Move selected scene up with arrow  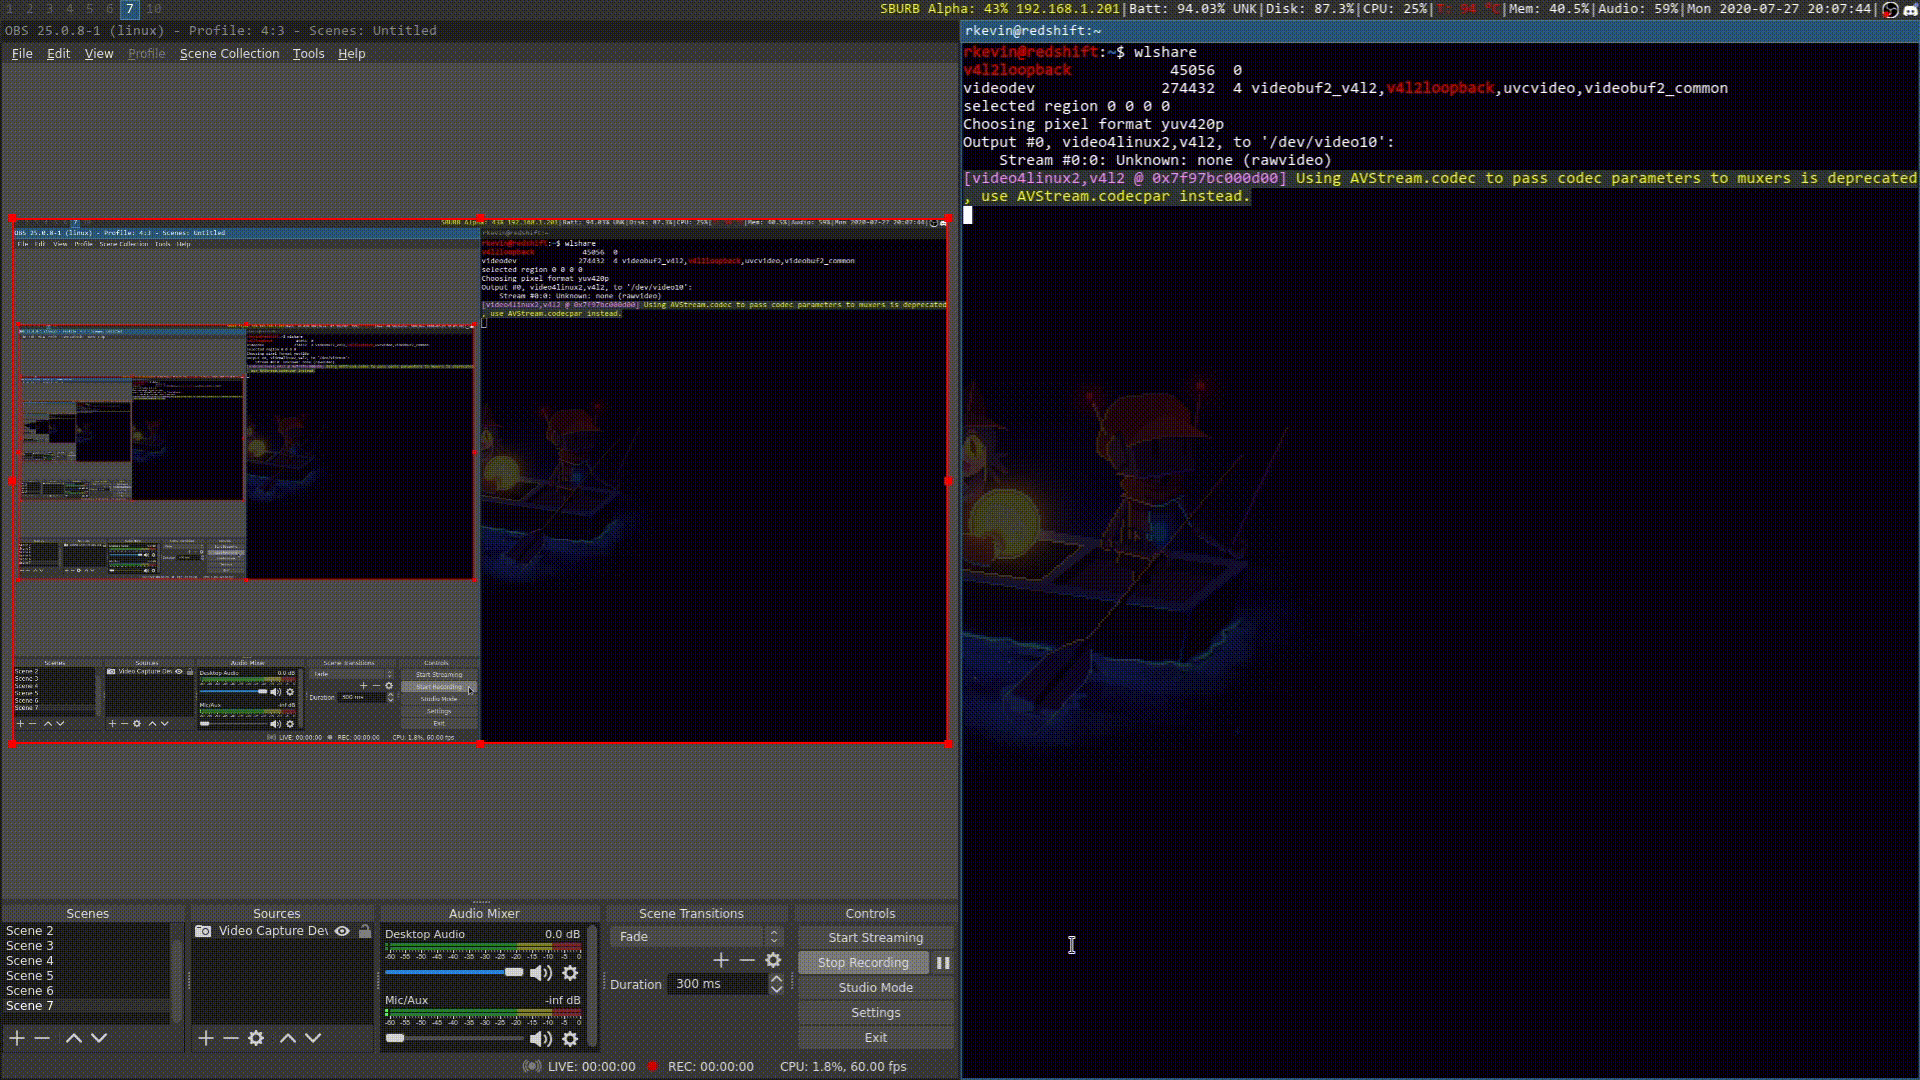[73, 1038]
